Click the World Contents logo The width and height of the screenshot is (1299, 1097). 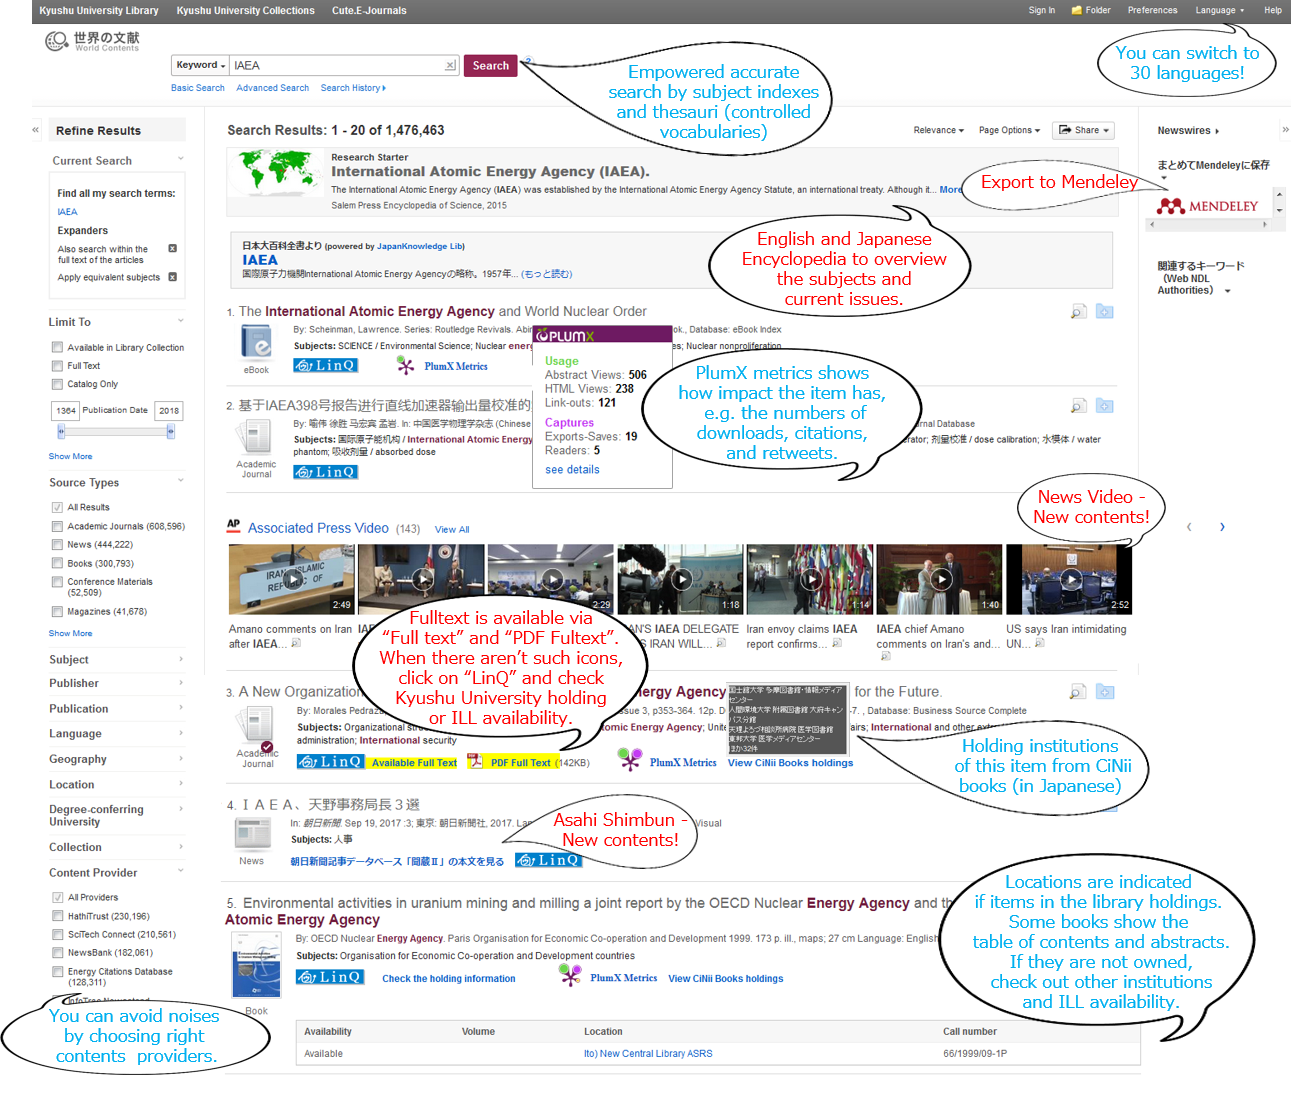pos(92,41)
